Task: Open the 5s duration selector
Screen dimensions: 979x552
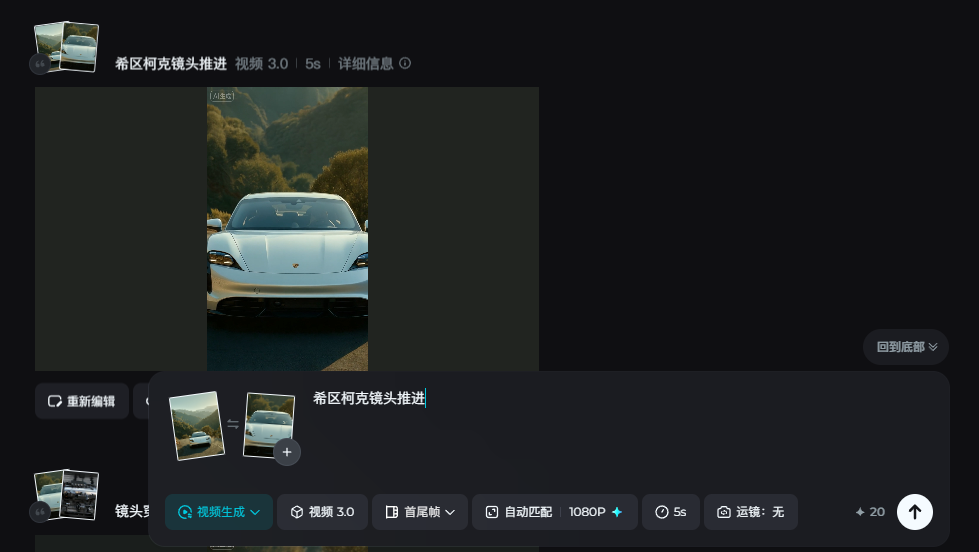Action: point(670,512)
